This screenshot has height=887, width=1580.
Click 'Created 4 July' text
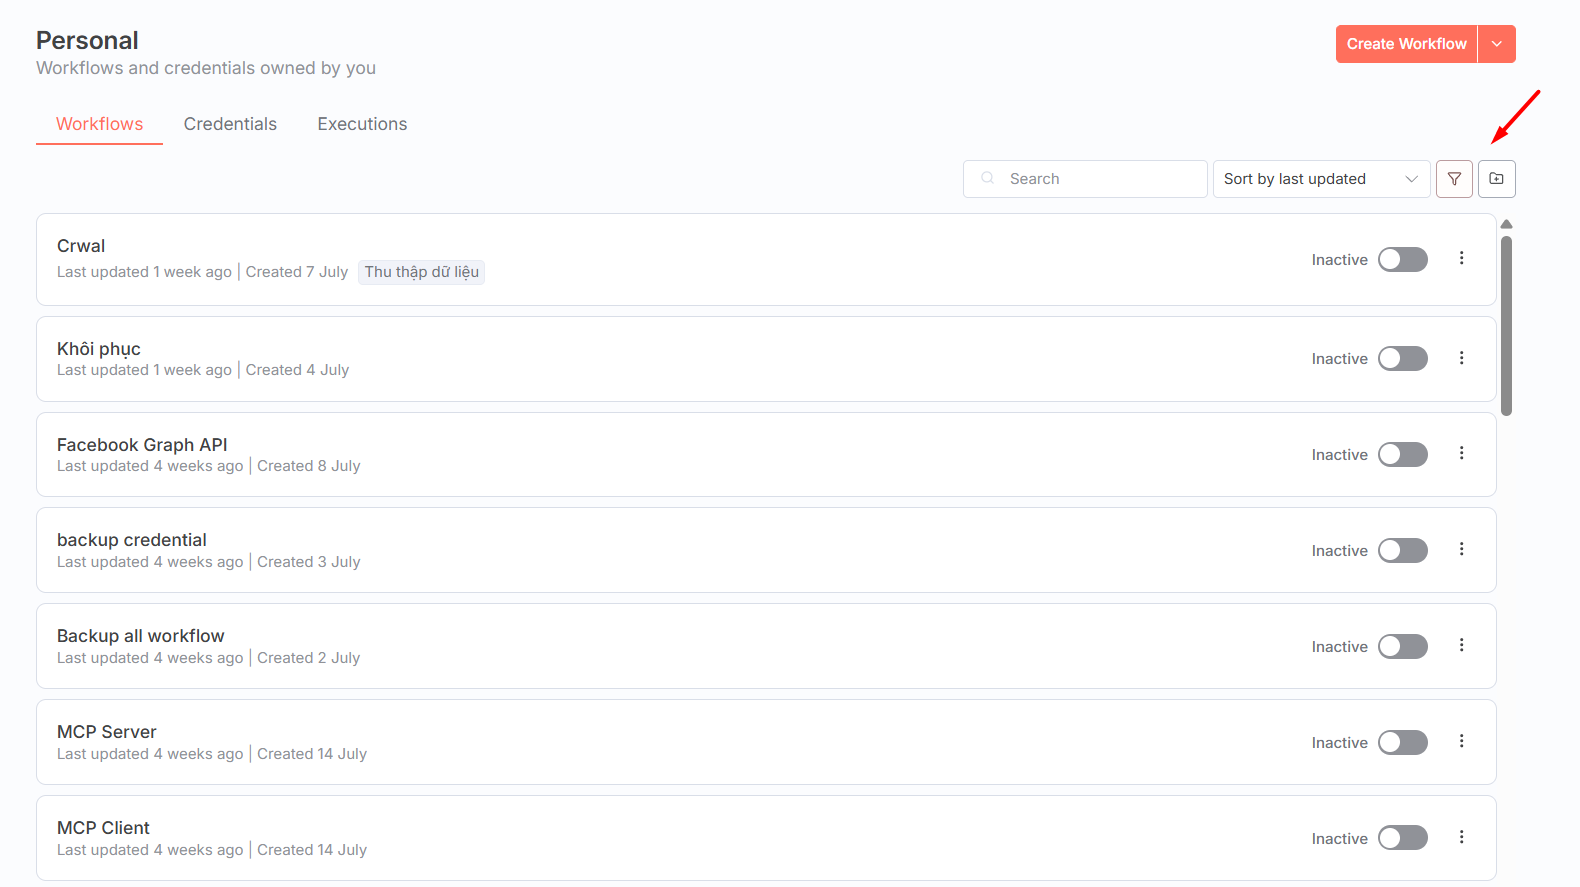pos(298,370)
